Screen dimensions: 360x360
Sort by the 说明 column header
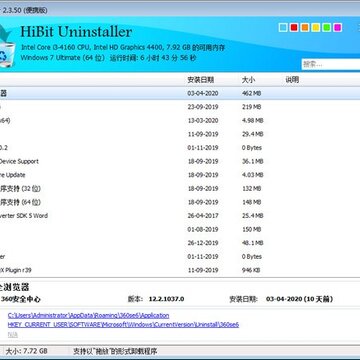[292, 80]
